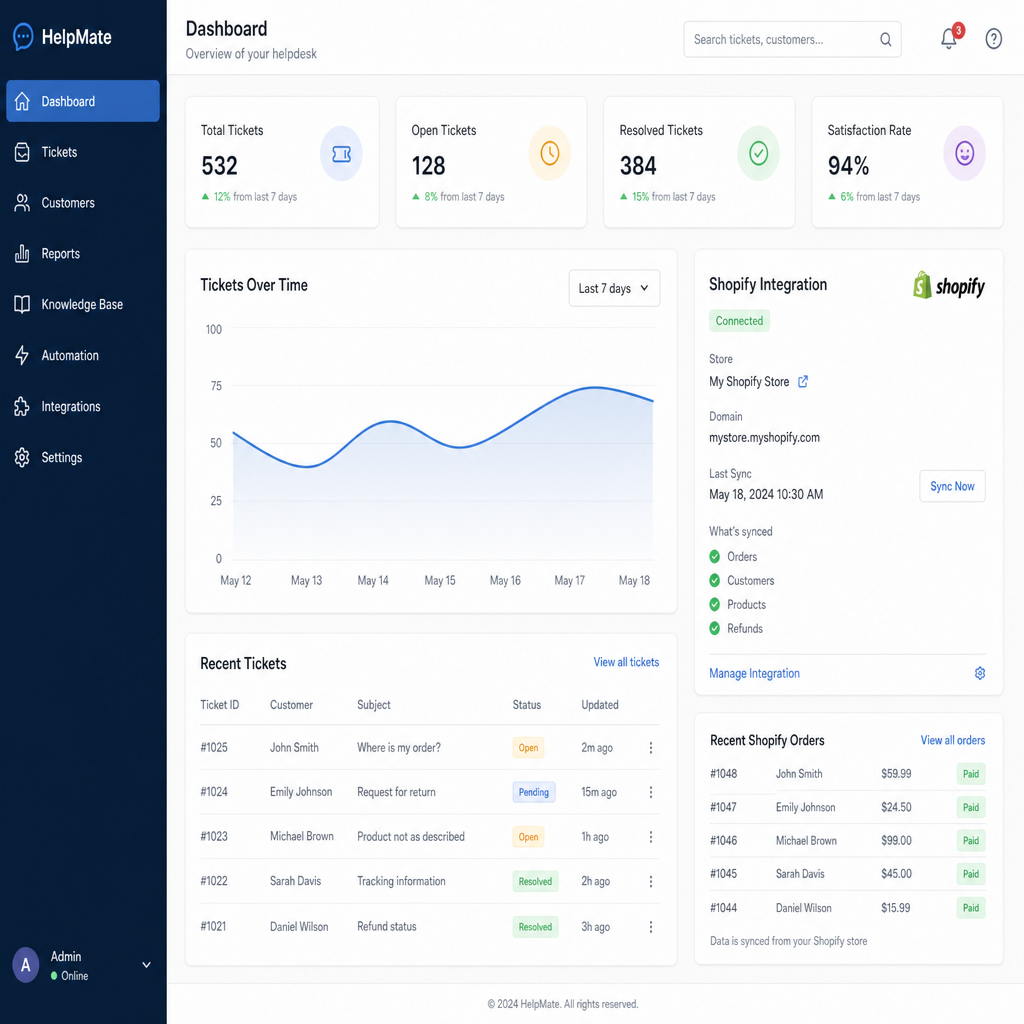Screen dimensions: 1024x1024
Task: Click the Refunds synced check icon
Action: tap(714, 628)
